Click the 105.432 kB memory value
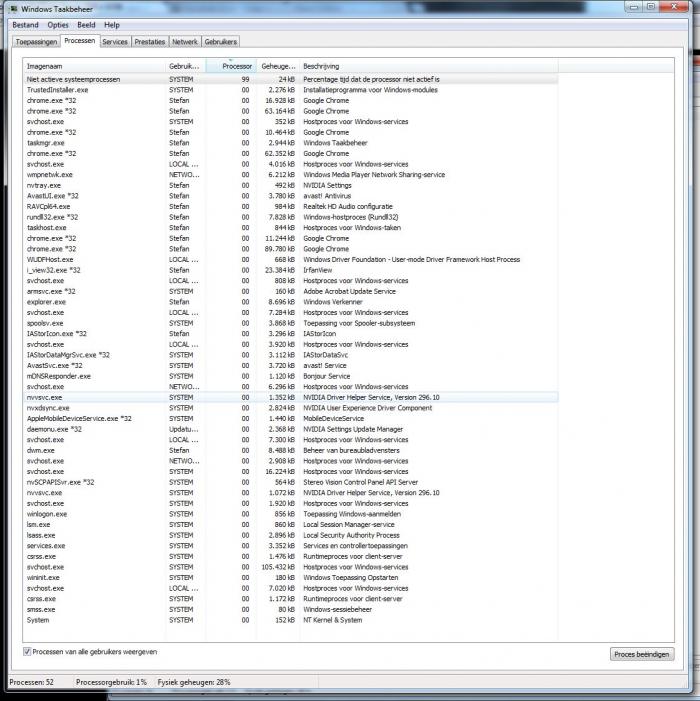This screenshot has height=701, width=700. pos(278,567)
